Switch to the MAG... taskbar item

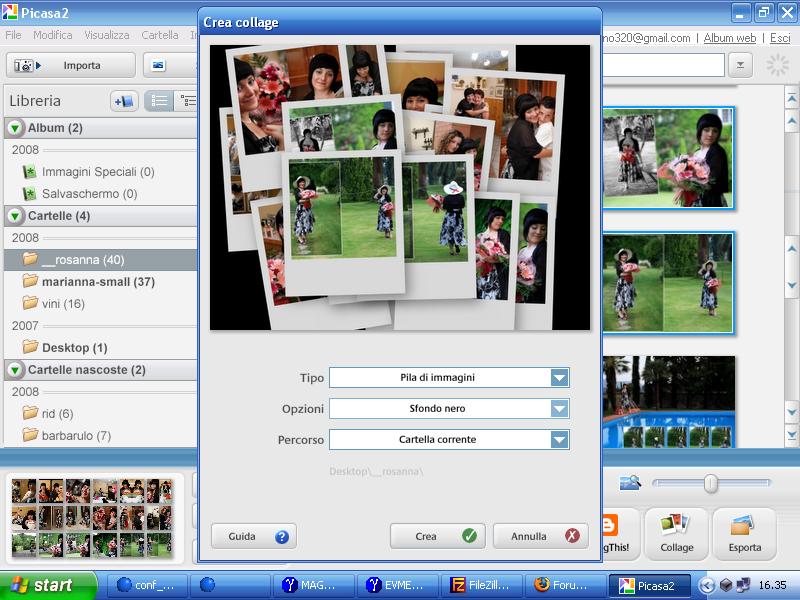[x=314, y=585]
